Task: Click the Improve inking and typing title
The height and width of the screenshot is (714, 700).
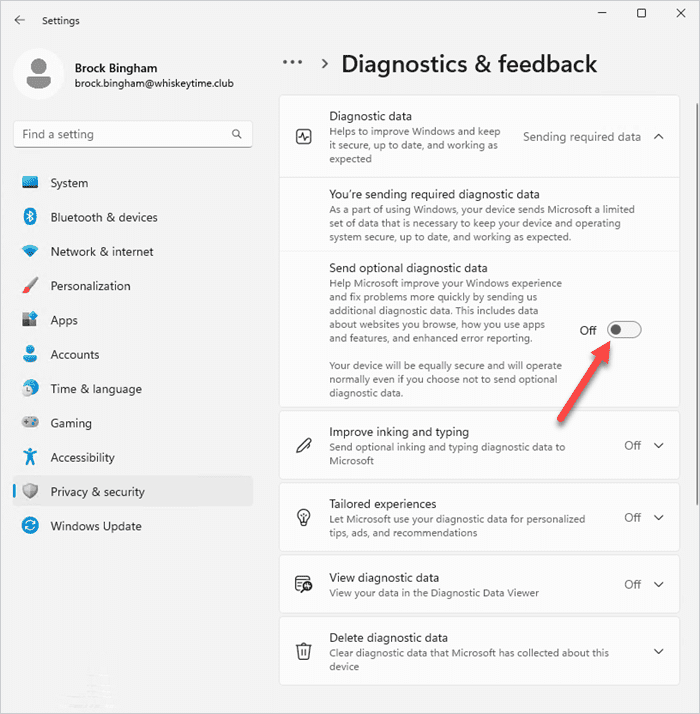Action: (399, 432)
